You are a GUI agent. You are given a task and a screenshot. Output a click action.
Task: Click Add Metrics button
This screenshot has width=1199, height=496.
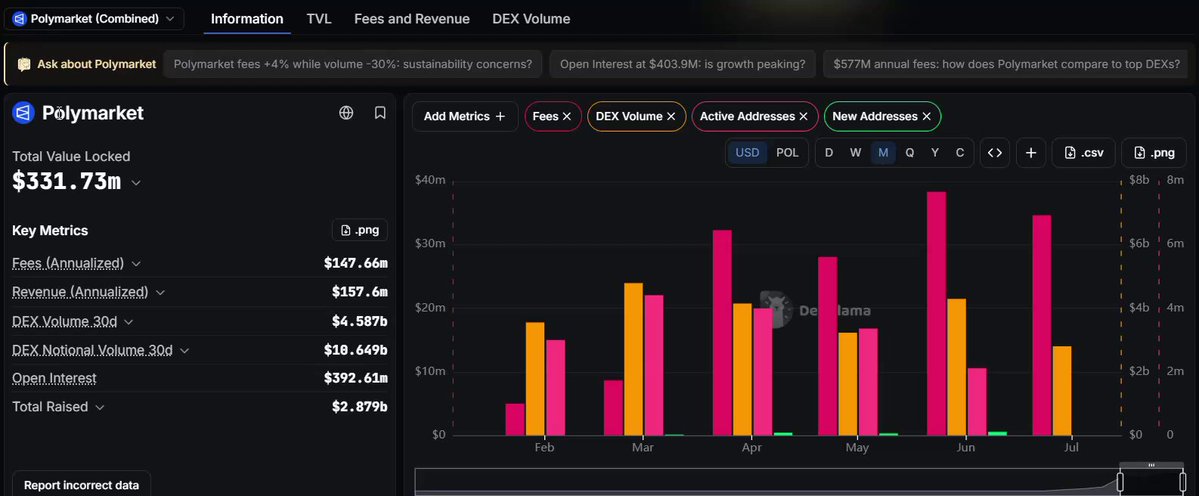465,117
